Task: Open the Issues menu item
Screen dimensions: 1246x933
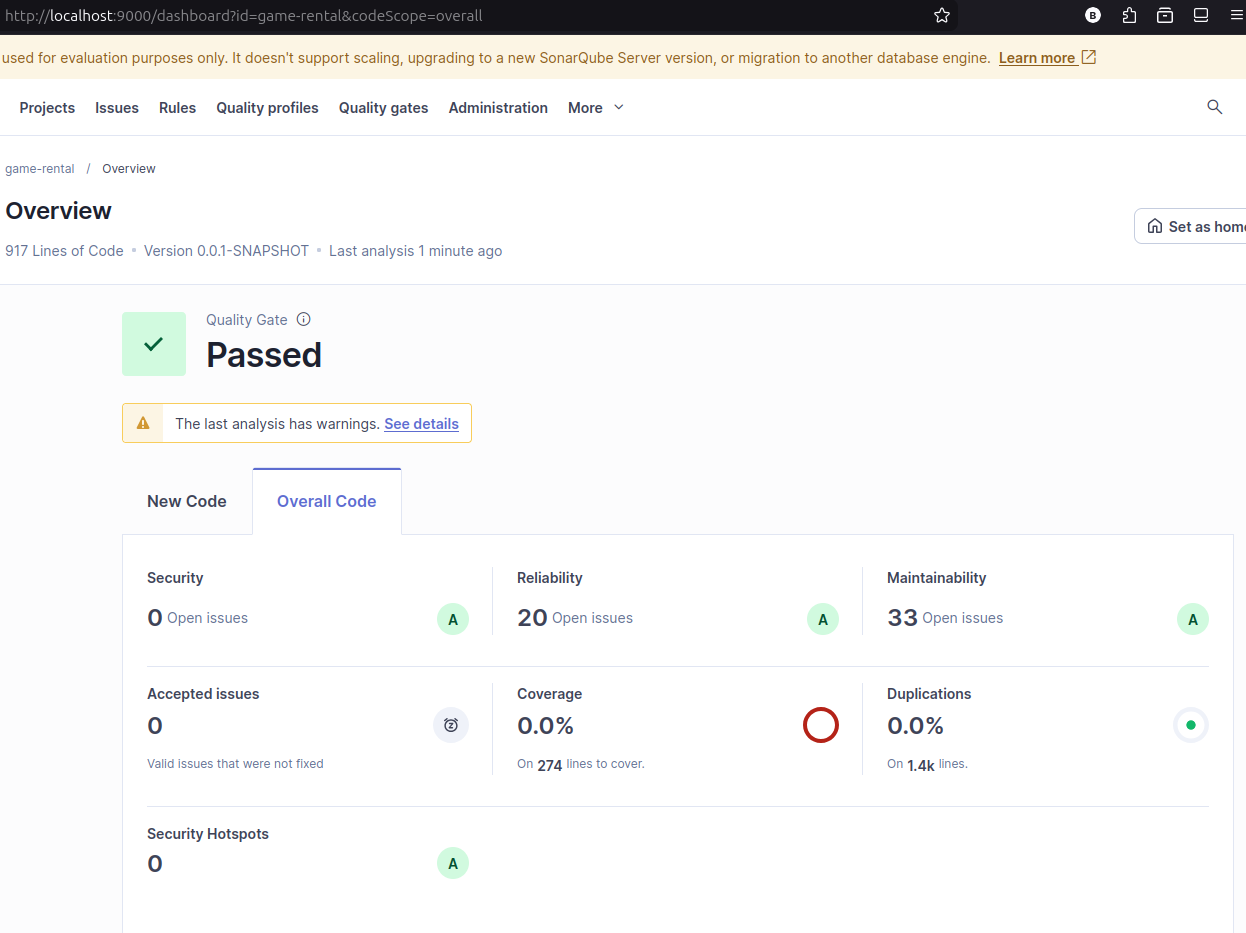Action: [117, 107]
